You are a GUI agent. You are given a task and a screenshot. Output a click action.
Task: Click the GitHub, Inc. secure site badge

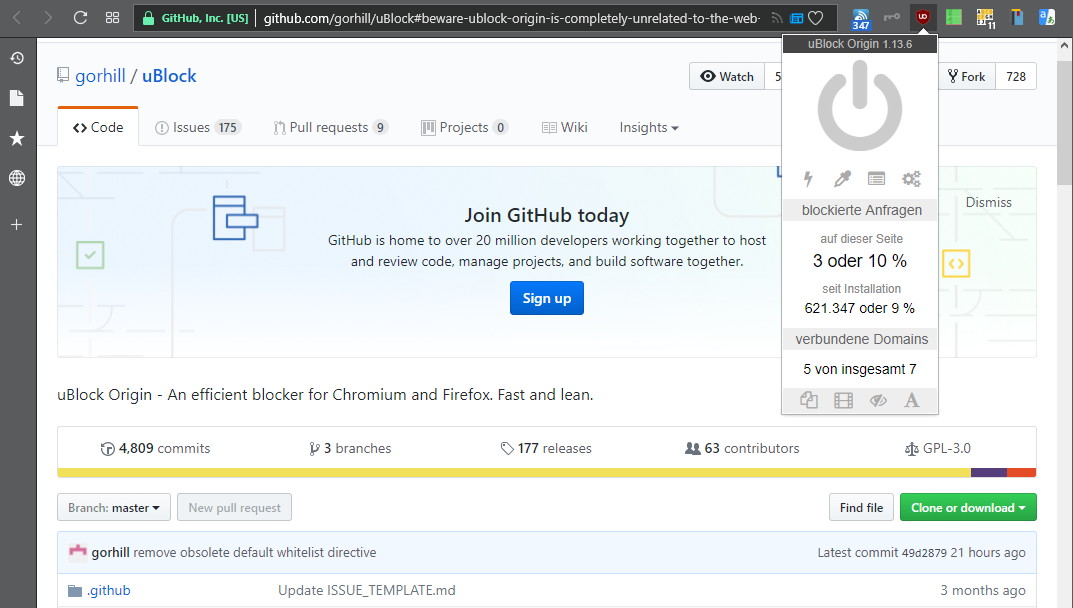[196, 18]
